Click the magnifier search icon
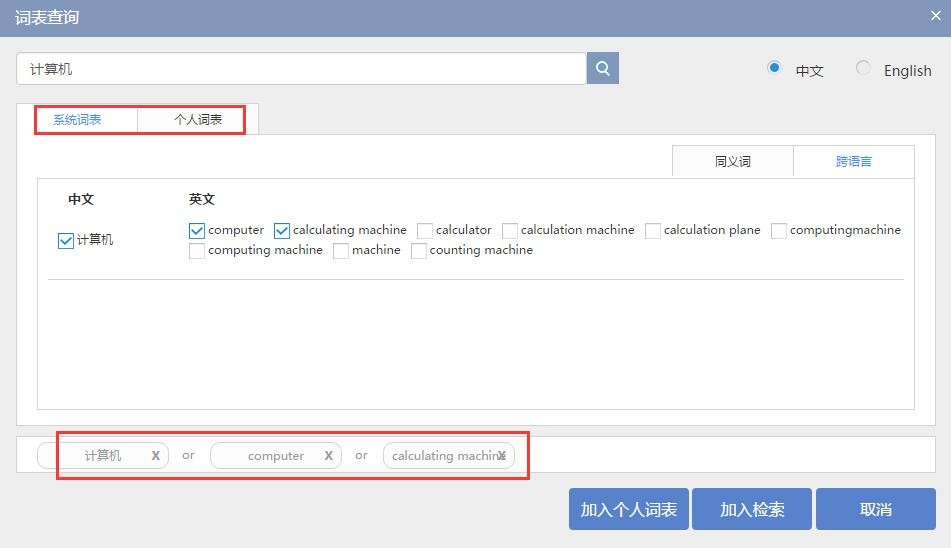 pos(602,68)
